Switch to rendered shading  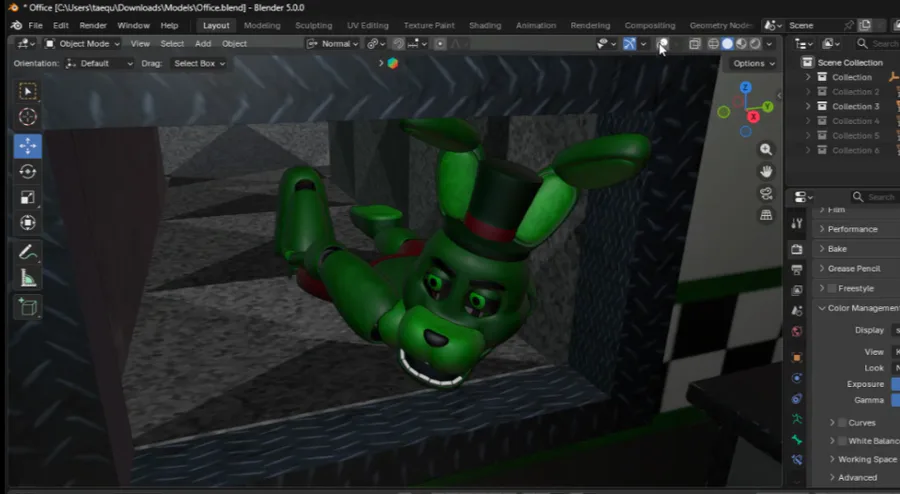pos(755,44)
